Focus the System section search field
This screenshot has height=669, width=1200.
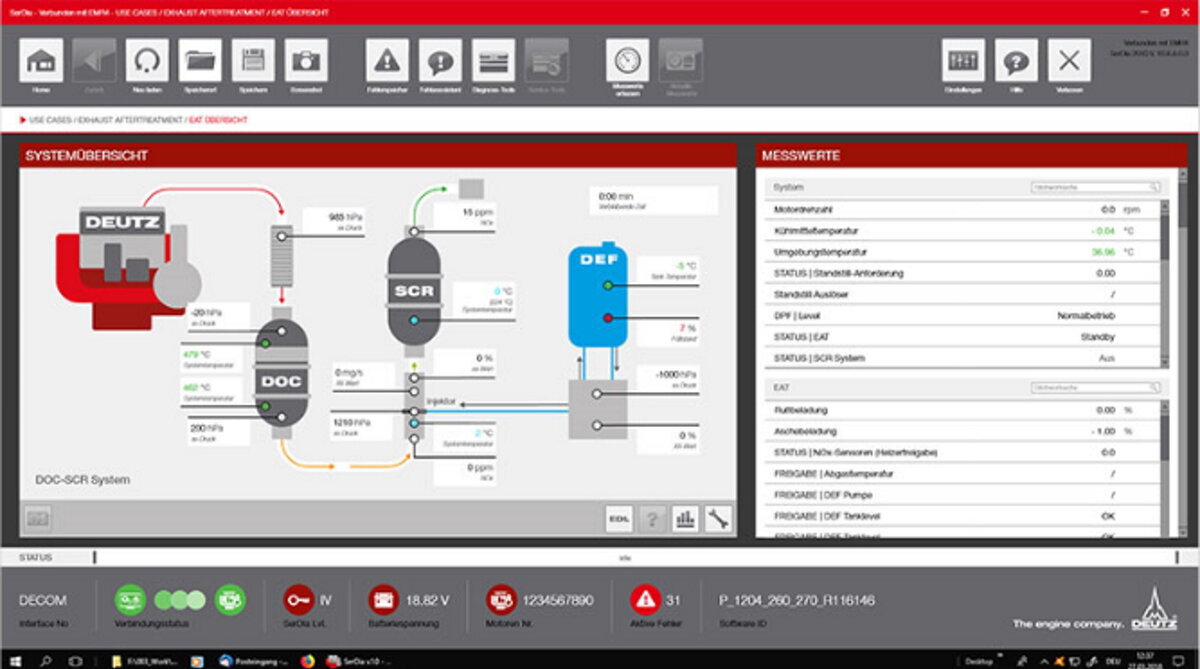1096,187
